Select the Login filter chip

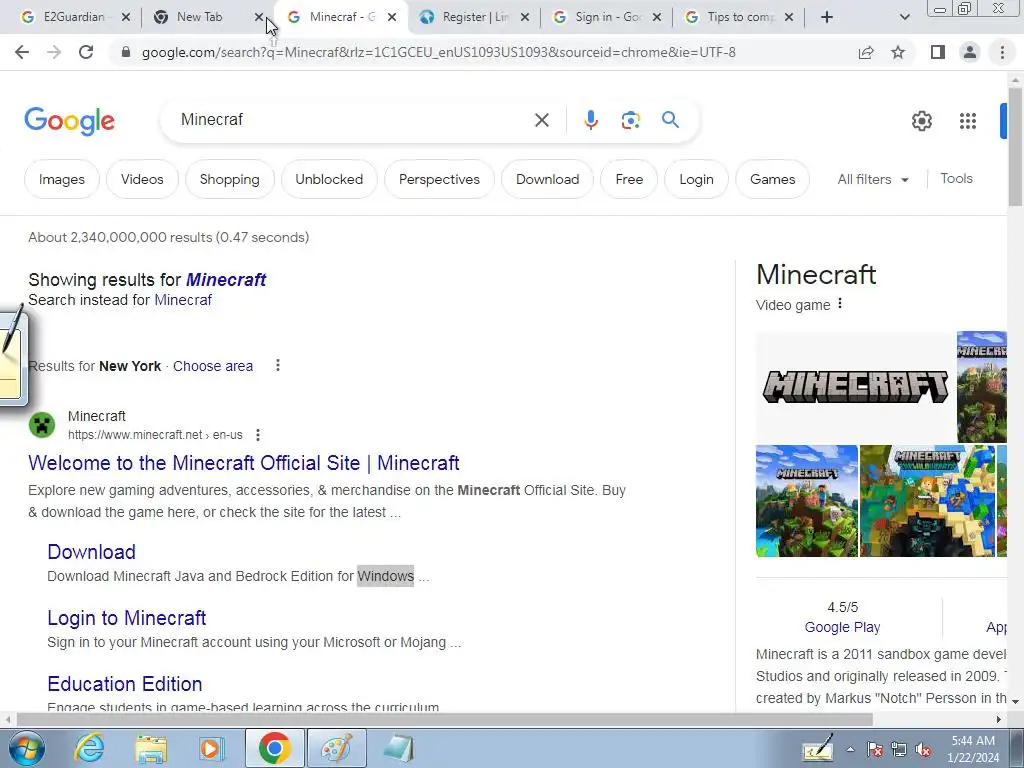696,179
